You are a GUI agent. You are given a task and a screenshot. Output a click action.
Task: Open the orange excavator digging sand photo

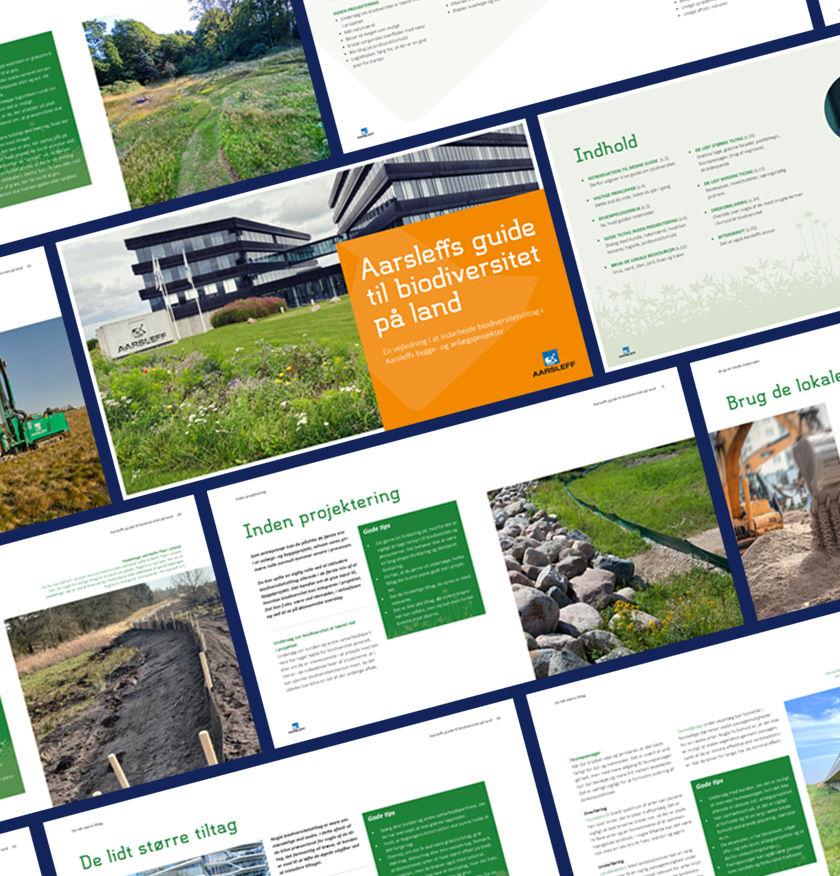[776, 511]
